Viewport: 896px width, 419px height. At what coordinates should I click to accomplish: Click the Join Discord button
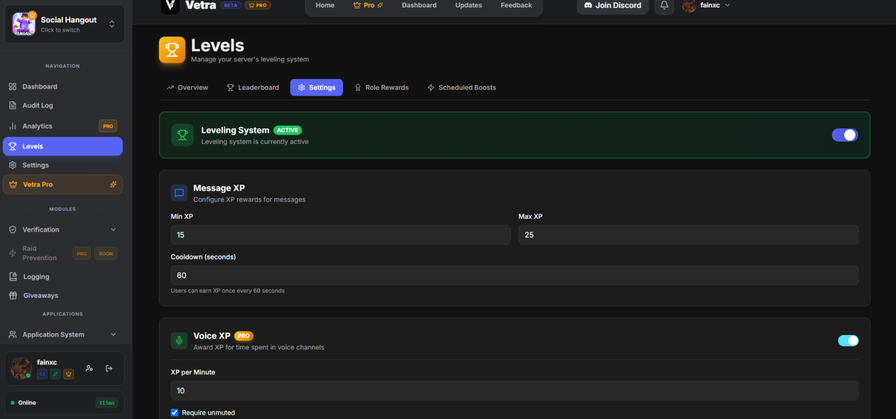(x=612, y=6)
